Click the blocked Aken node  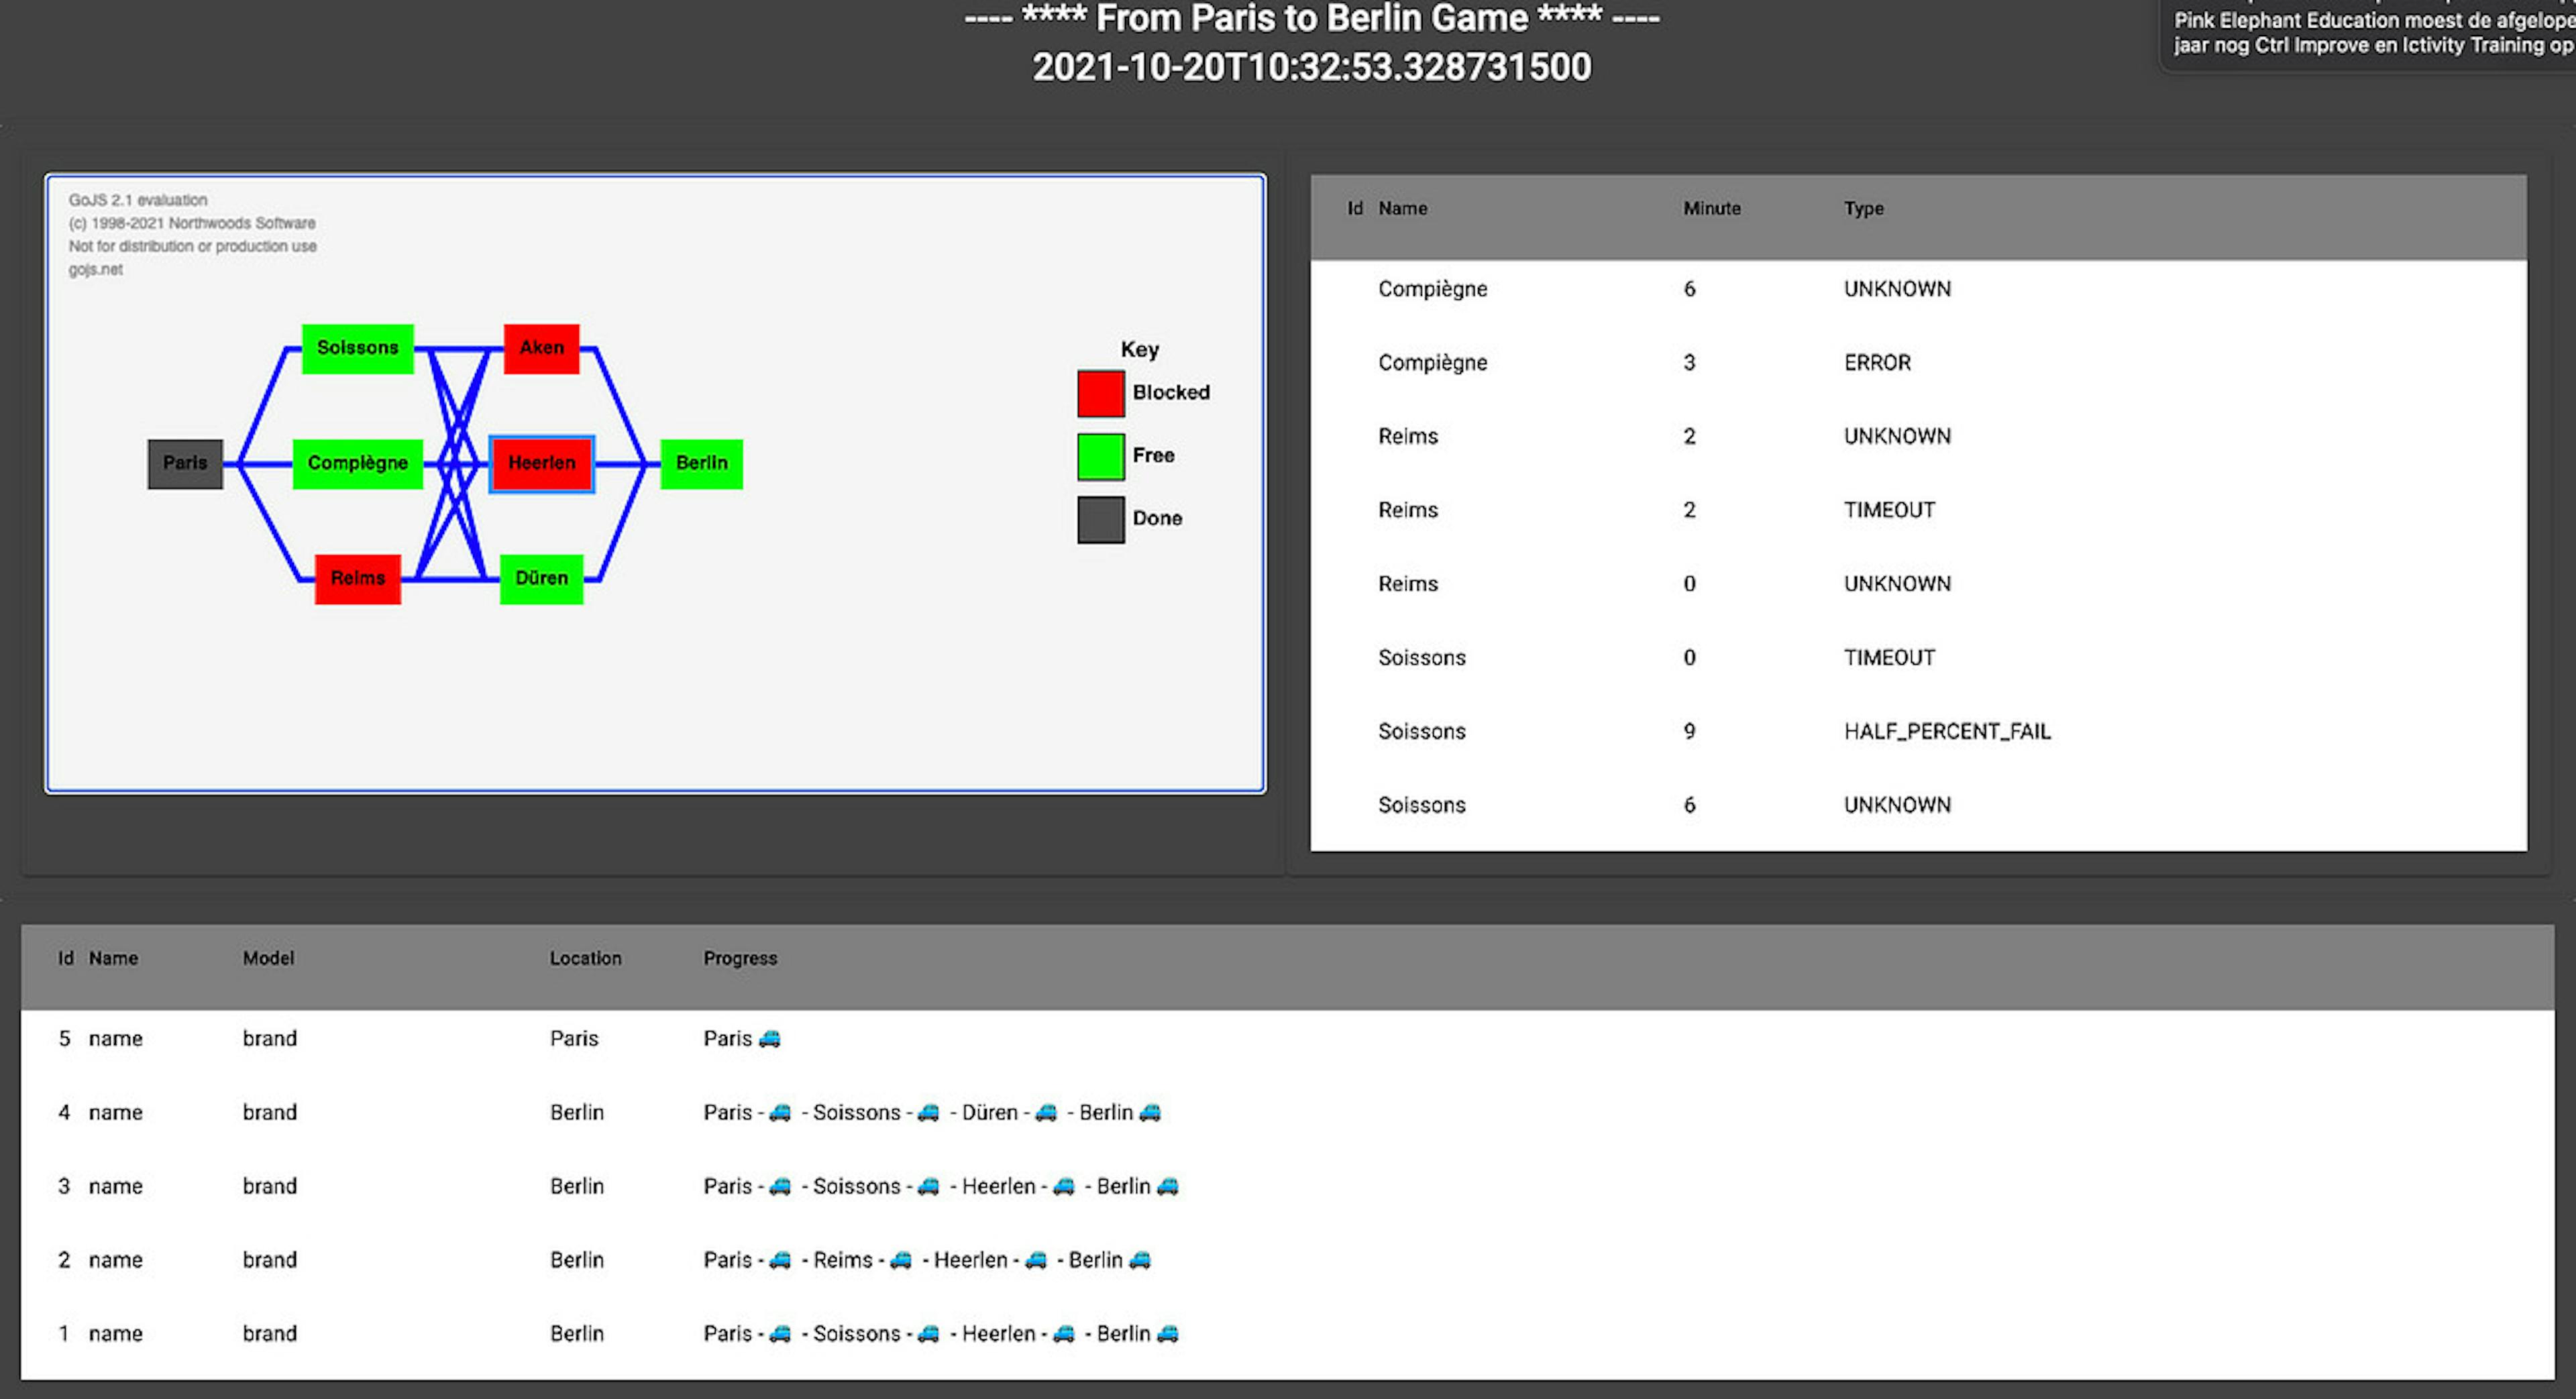(541, 348)
